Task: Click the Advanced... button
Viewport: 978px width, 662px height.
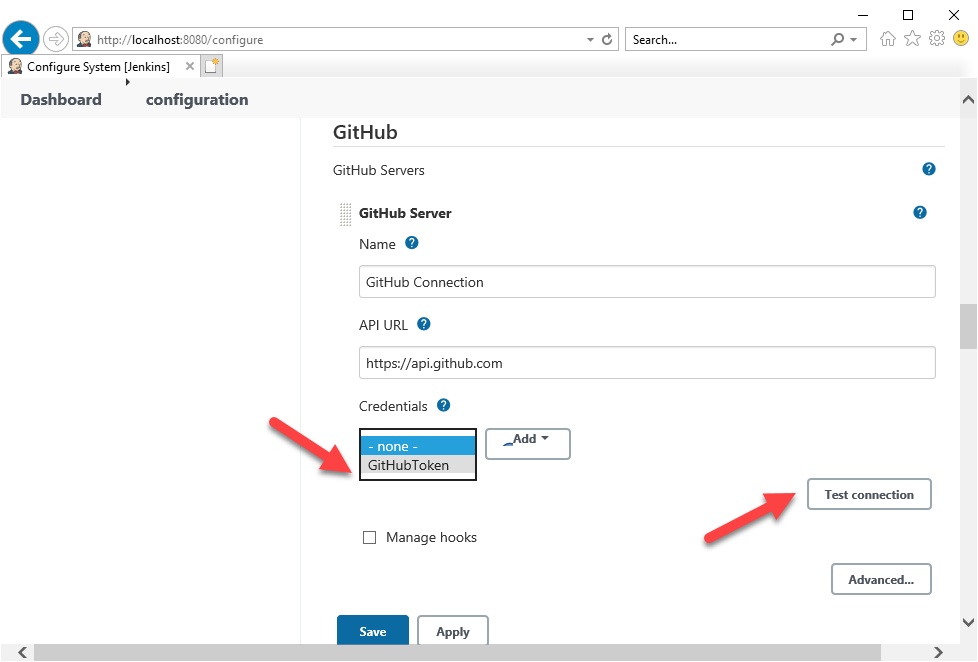Action: pyautogui.click(x=881, y=579)
